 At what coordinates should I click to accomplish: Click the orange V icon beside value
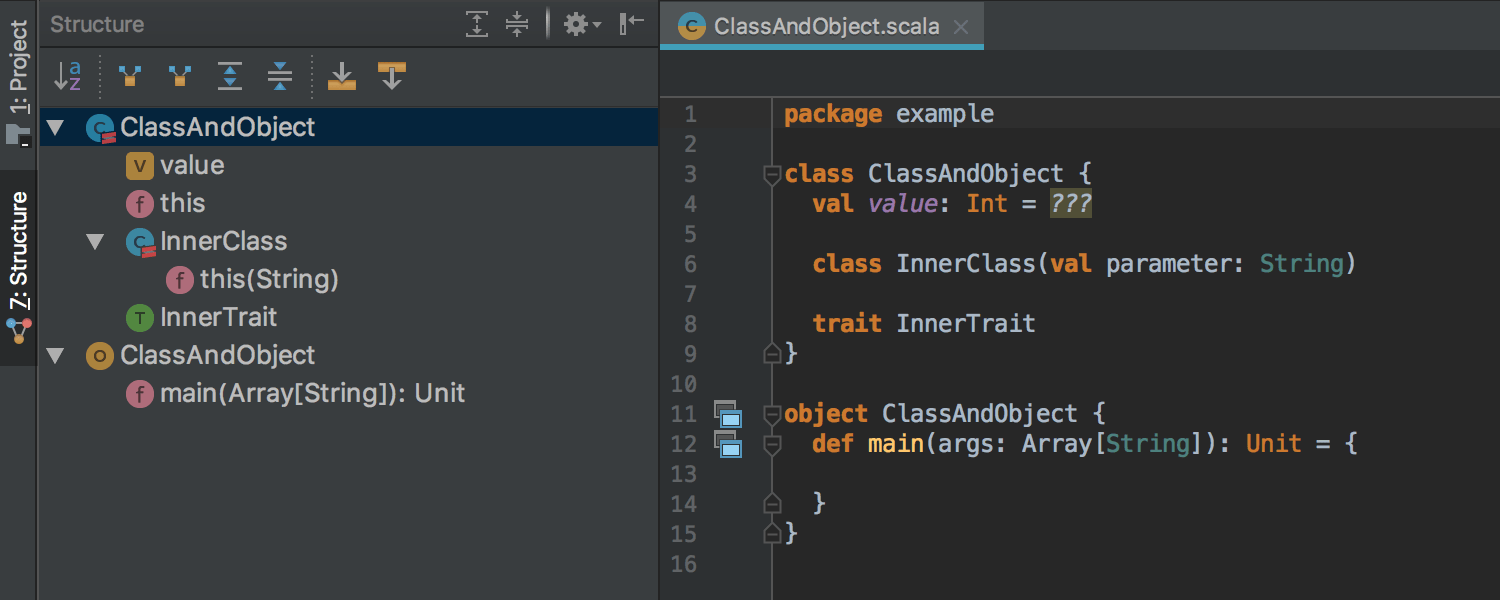140,165
